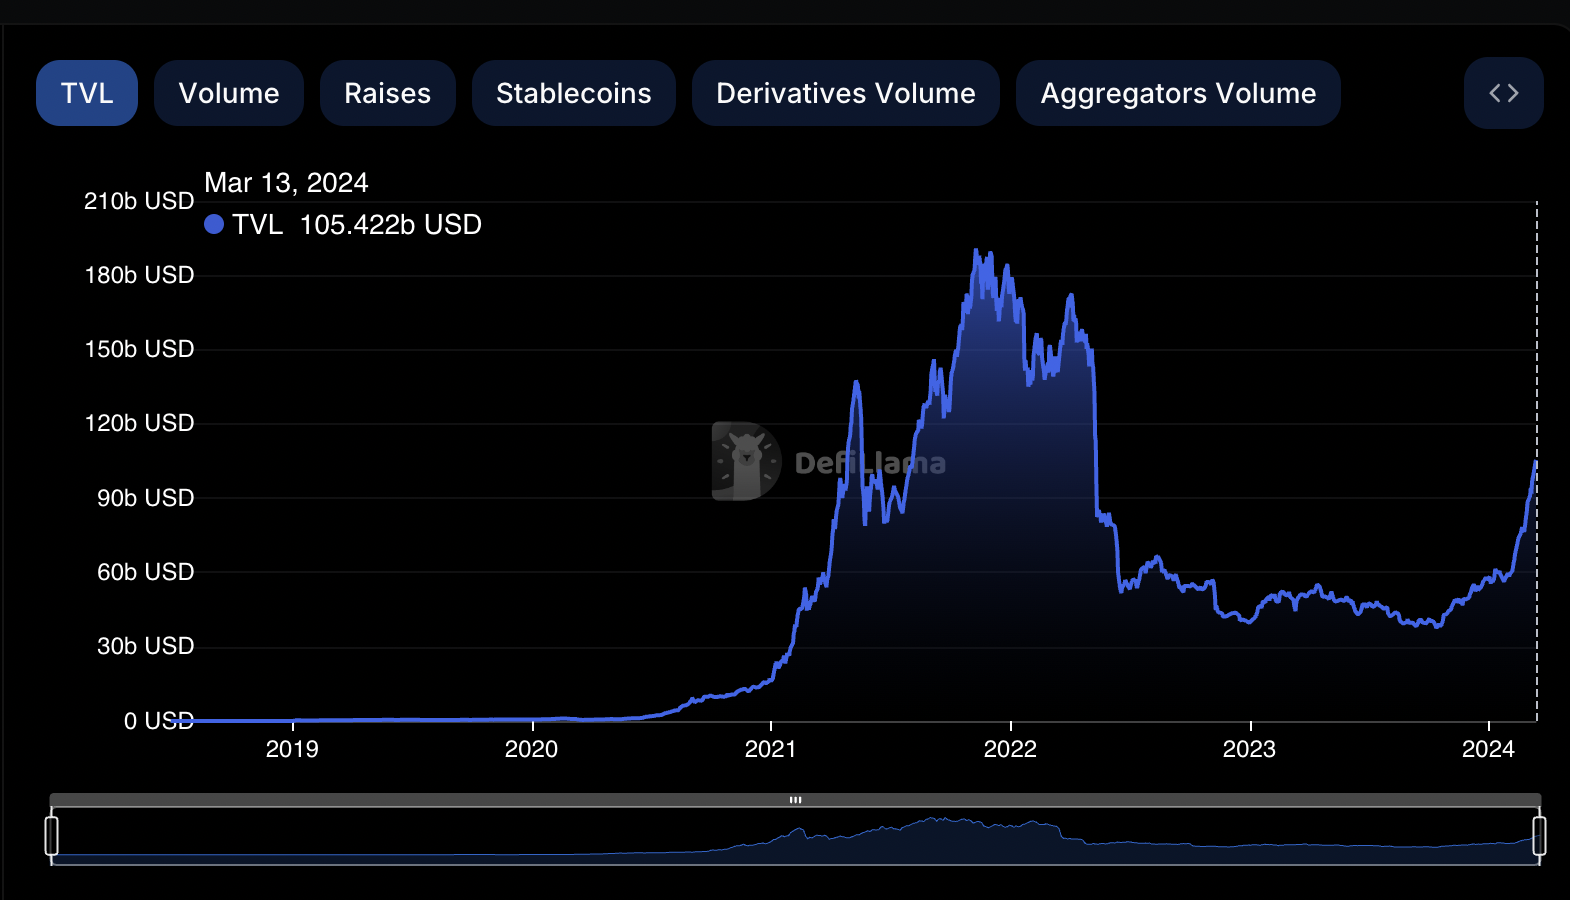Open the Aggregators Volume tab

pos(1178,93)
